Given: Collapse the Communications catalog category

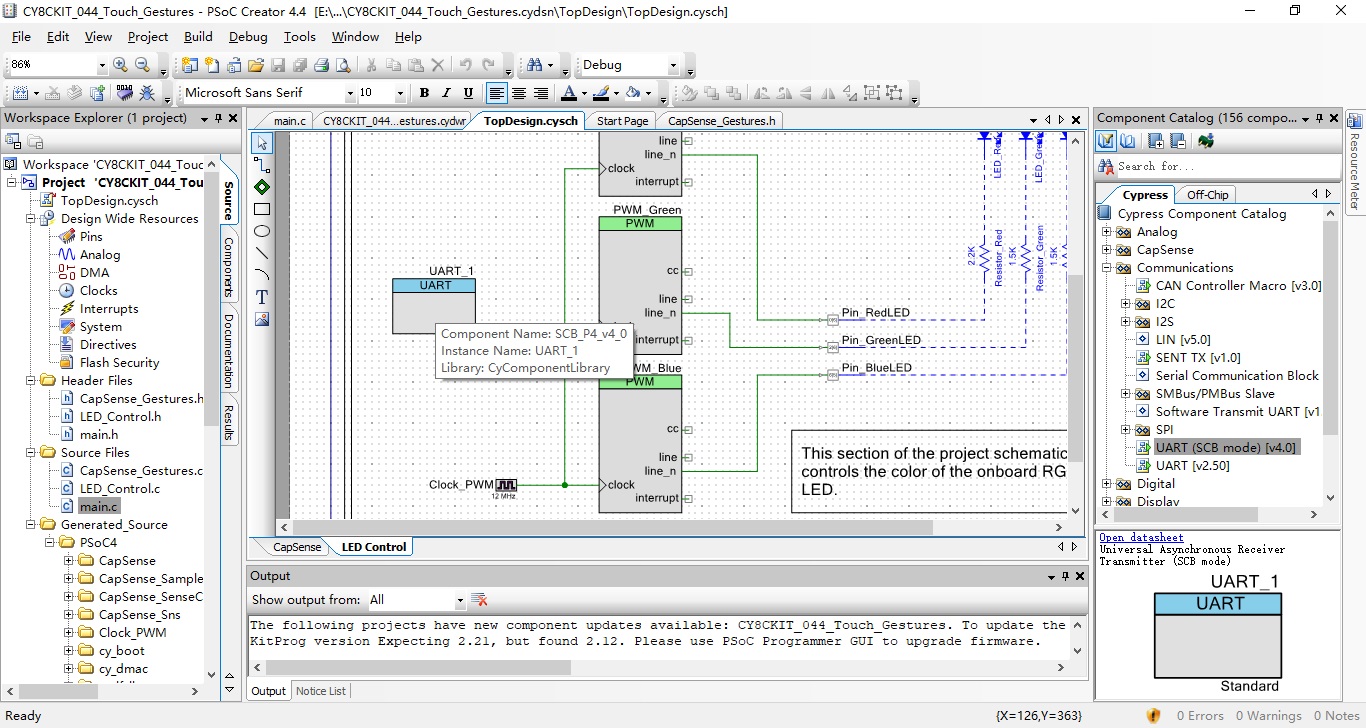Looking at the screenshot, I should (x=1107, y=268).
